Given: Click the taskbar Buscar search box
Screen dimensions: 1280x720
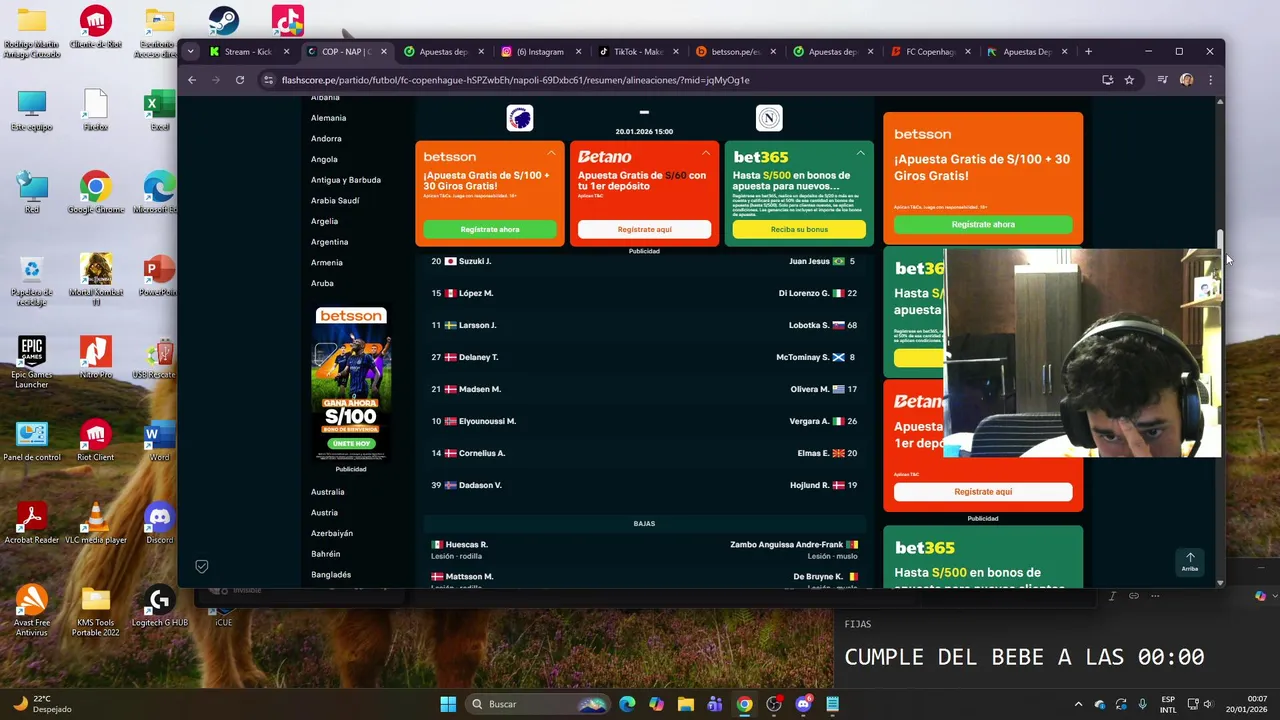Looking at the screenshot, I should tap(540, 704).
